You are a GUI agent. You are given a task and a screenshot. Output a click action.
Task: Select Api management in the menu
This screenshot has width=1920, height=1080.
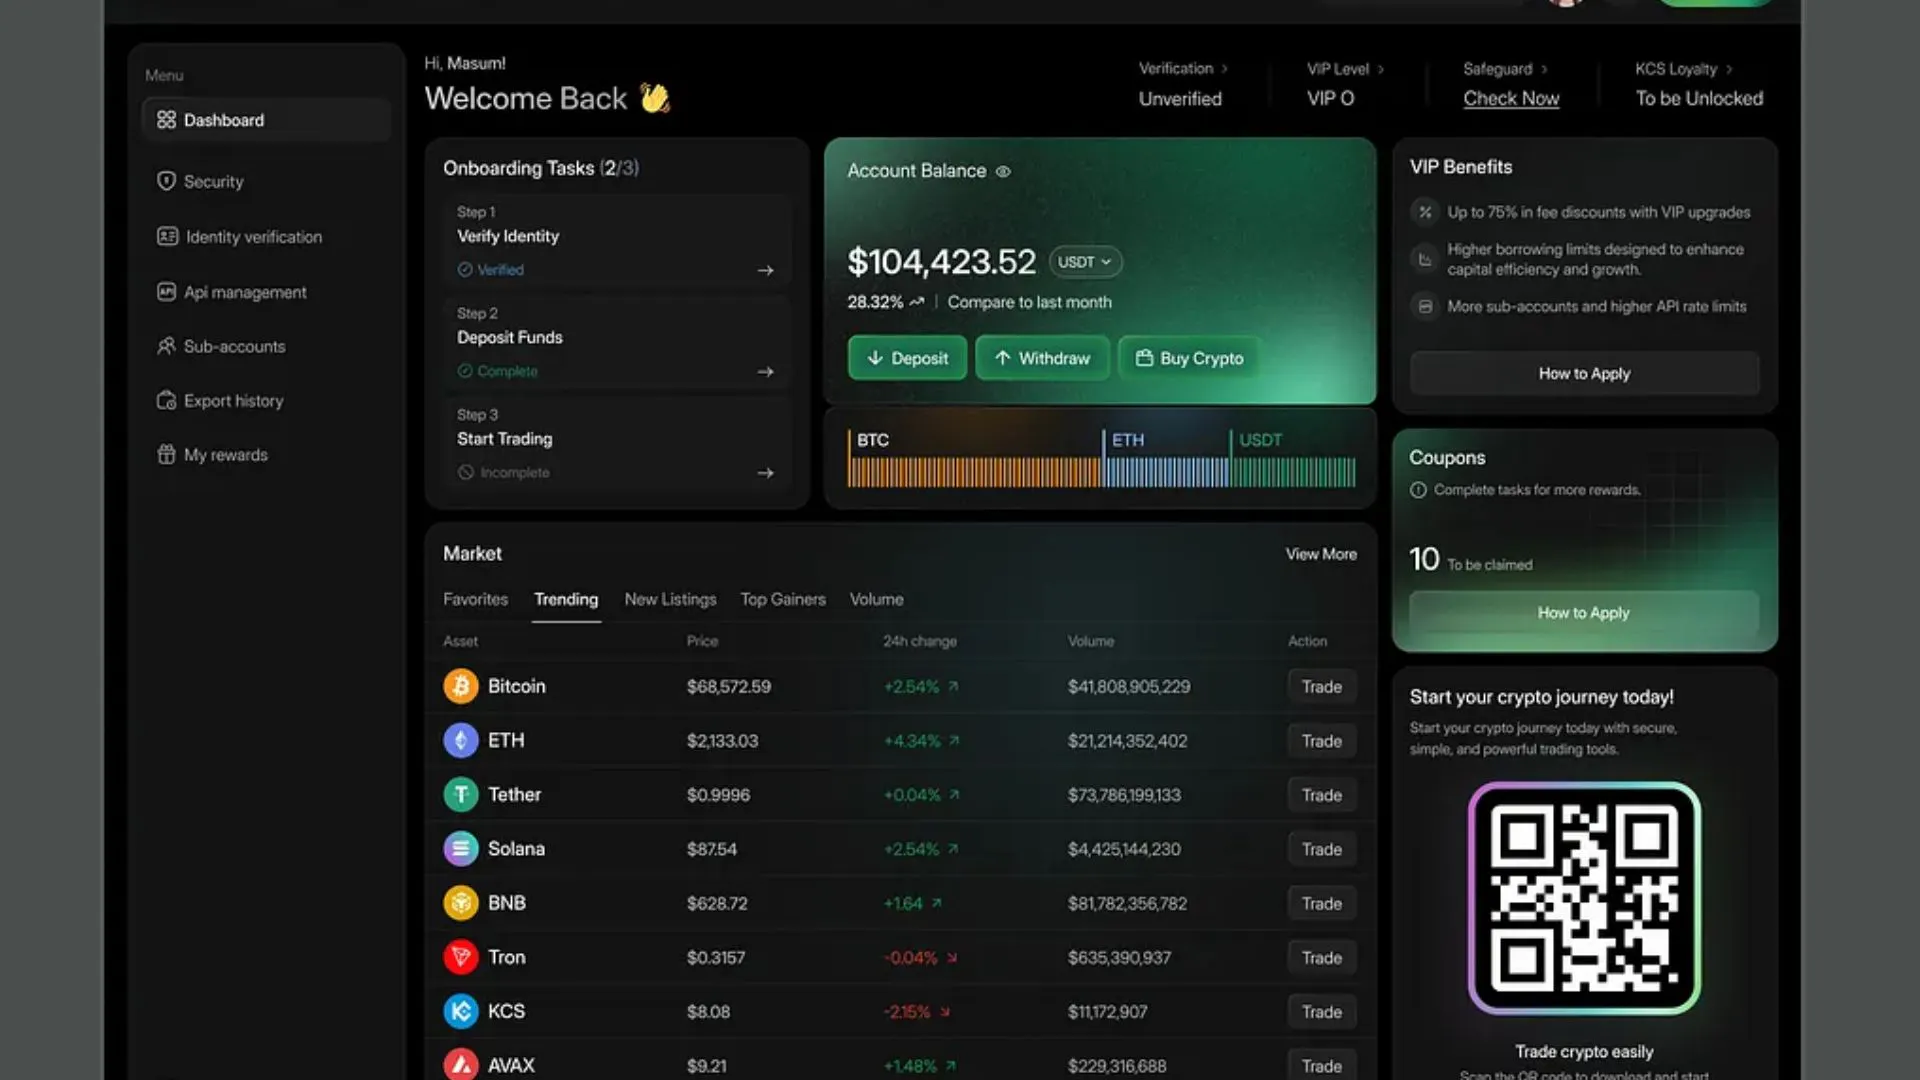pos(232,292)
